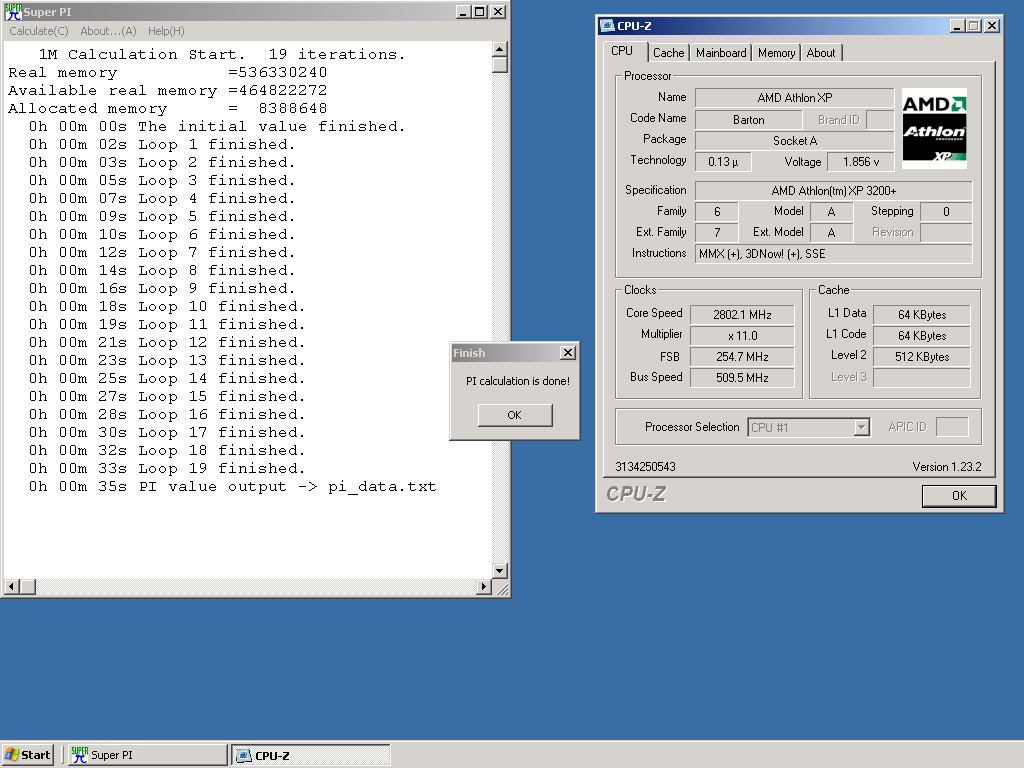Click OK in the CPU-Z window

coord(959,496)
